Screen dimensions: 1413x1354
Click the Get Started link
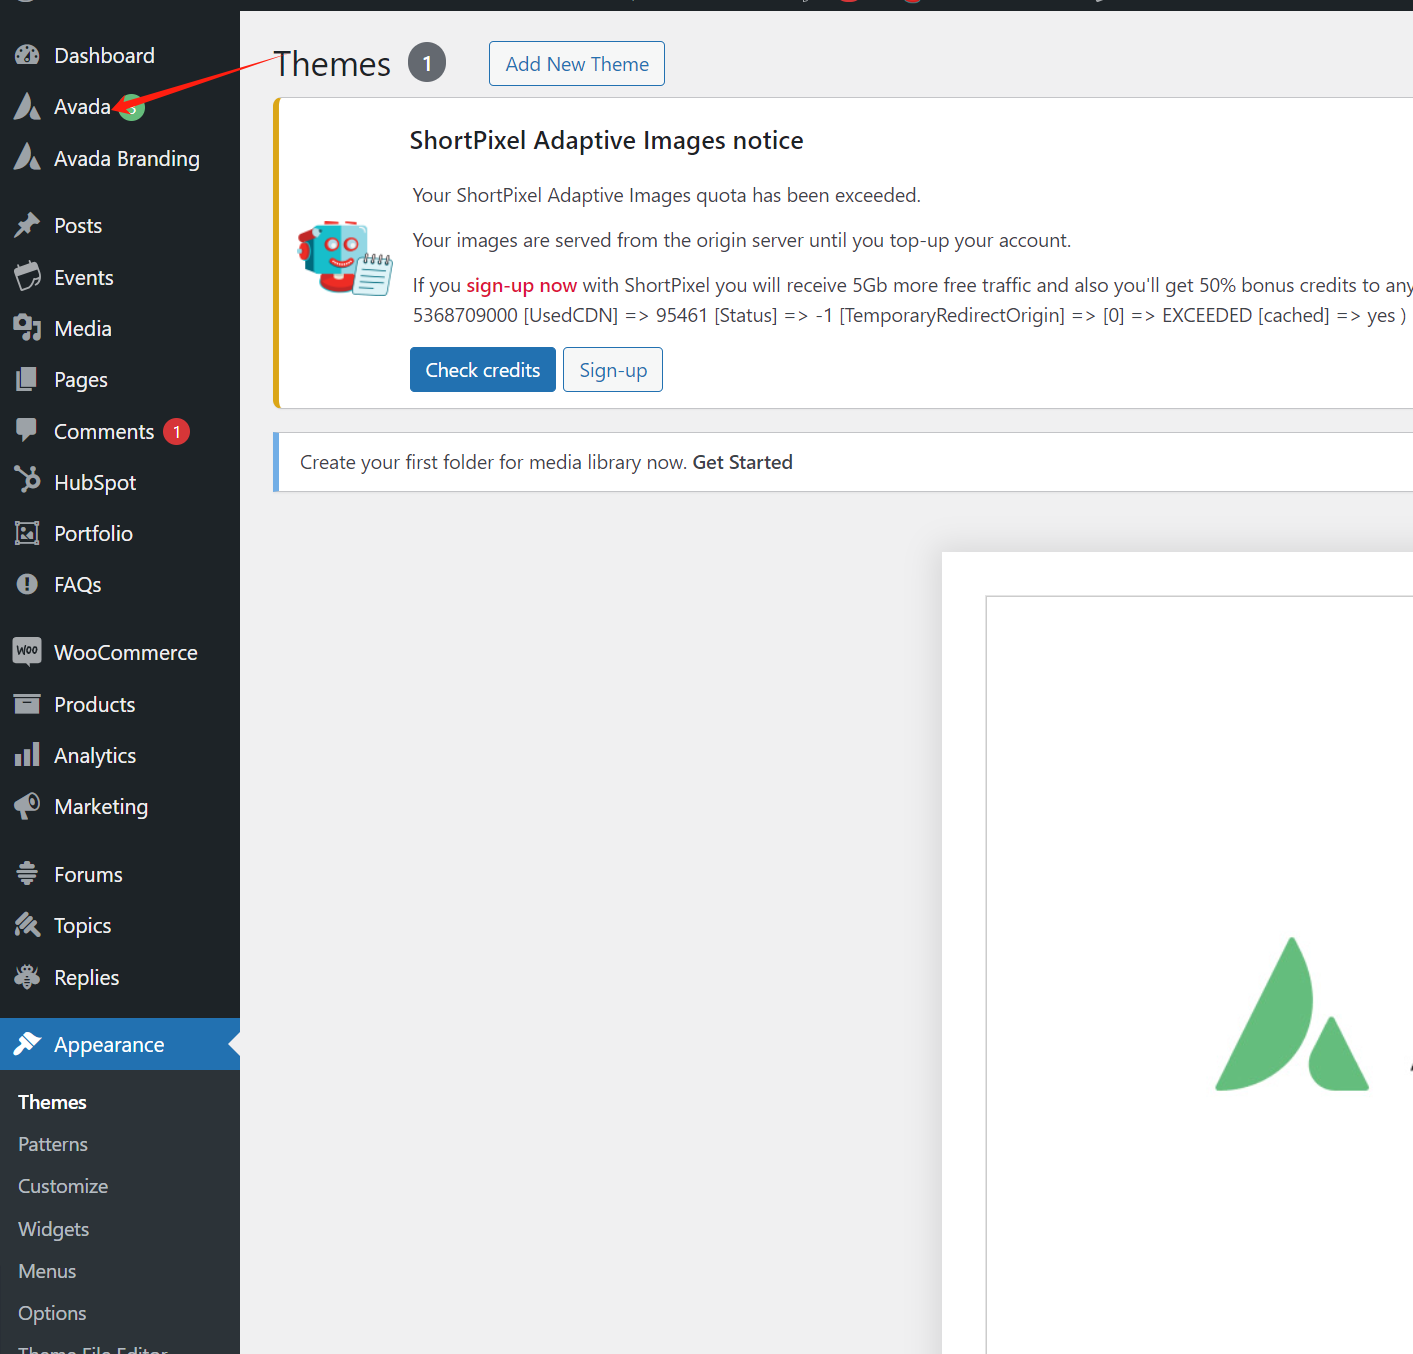(x=743, y=462)
